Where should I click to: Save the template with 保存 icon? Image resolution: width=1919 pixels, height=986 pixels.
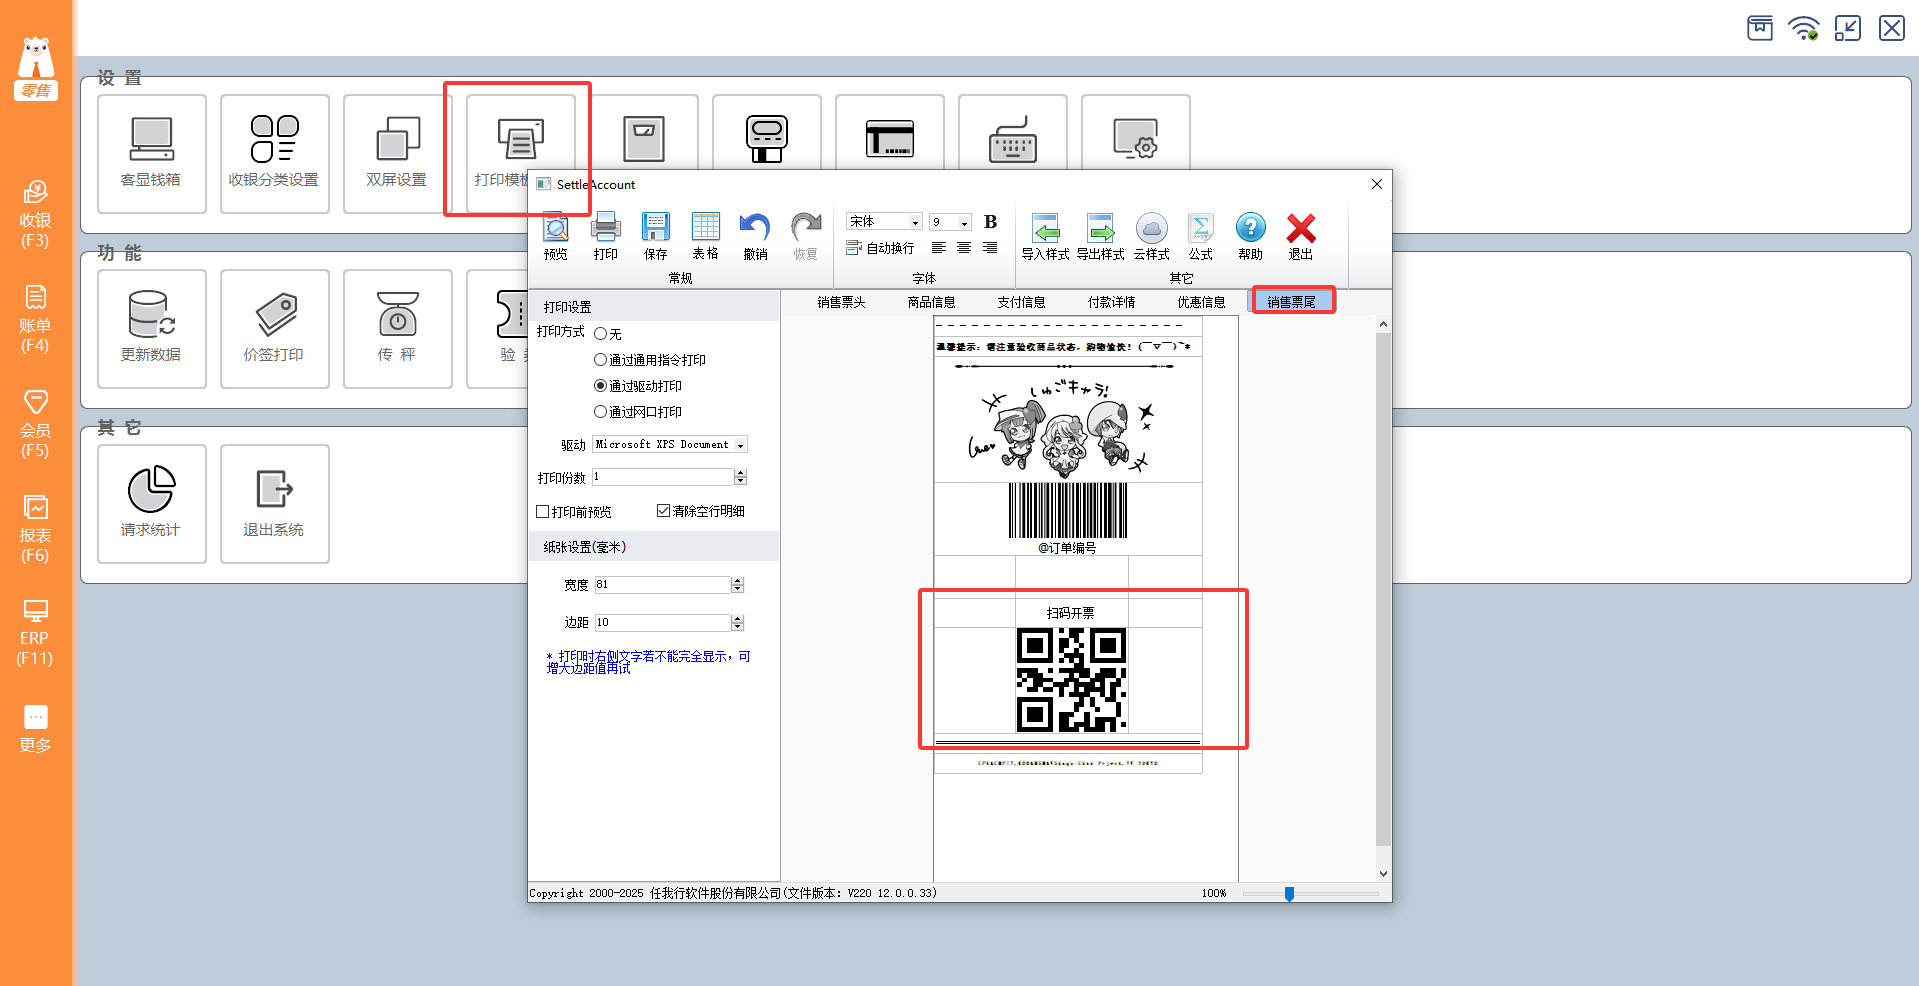pos(656,236)
